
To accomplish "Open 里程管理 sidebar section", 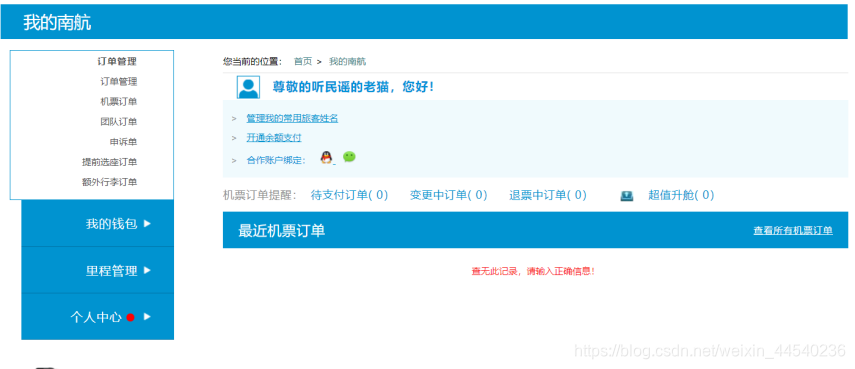I will pyautogui.click(x=98, y=270).
